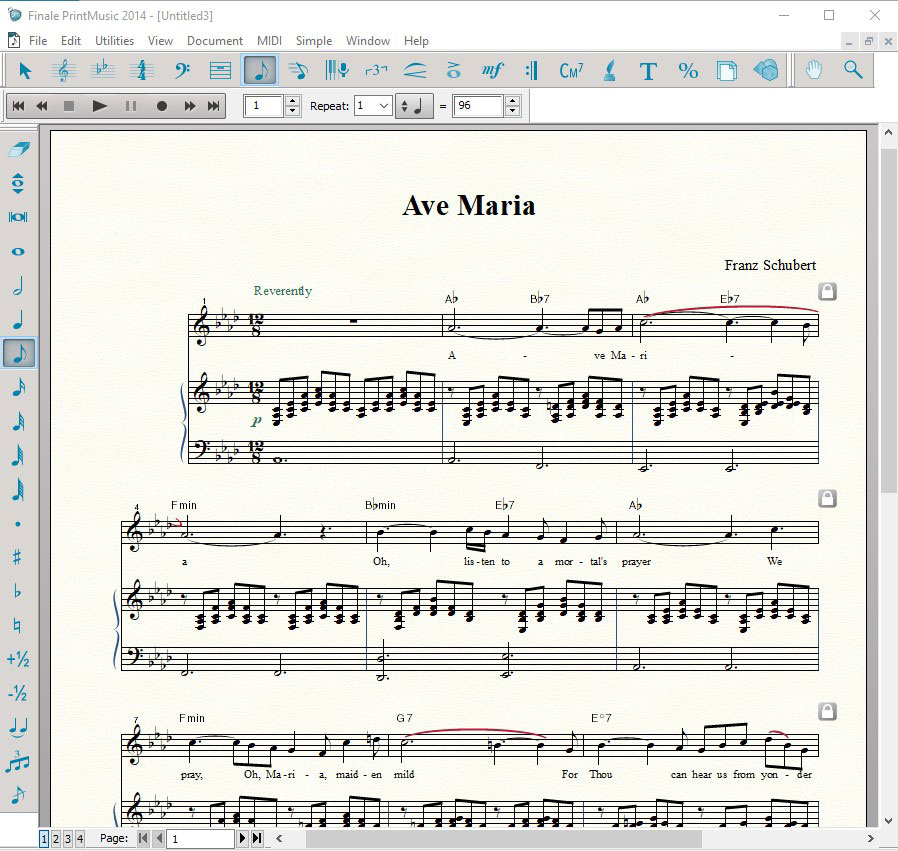
Task: Choose the double whole note duration
Action: tap(19, 217)
